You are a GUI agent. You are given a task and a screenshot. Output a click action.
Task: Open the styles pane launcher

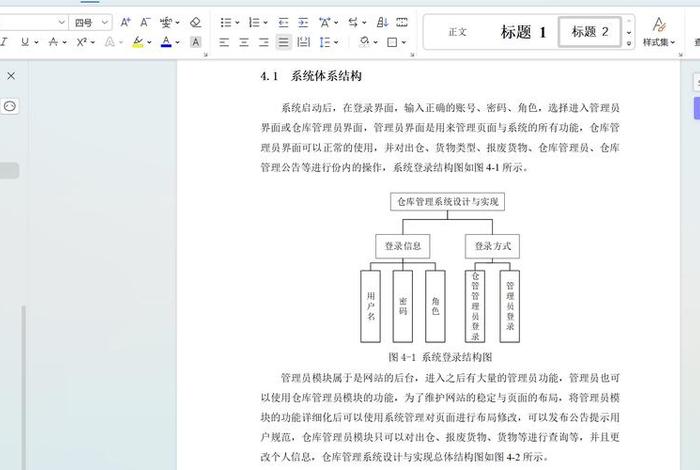pyautogui.click(x=681, y=55)
